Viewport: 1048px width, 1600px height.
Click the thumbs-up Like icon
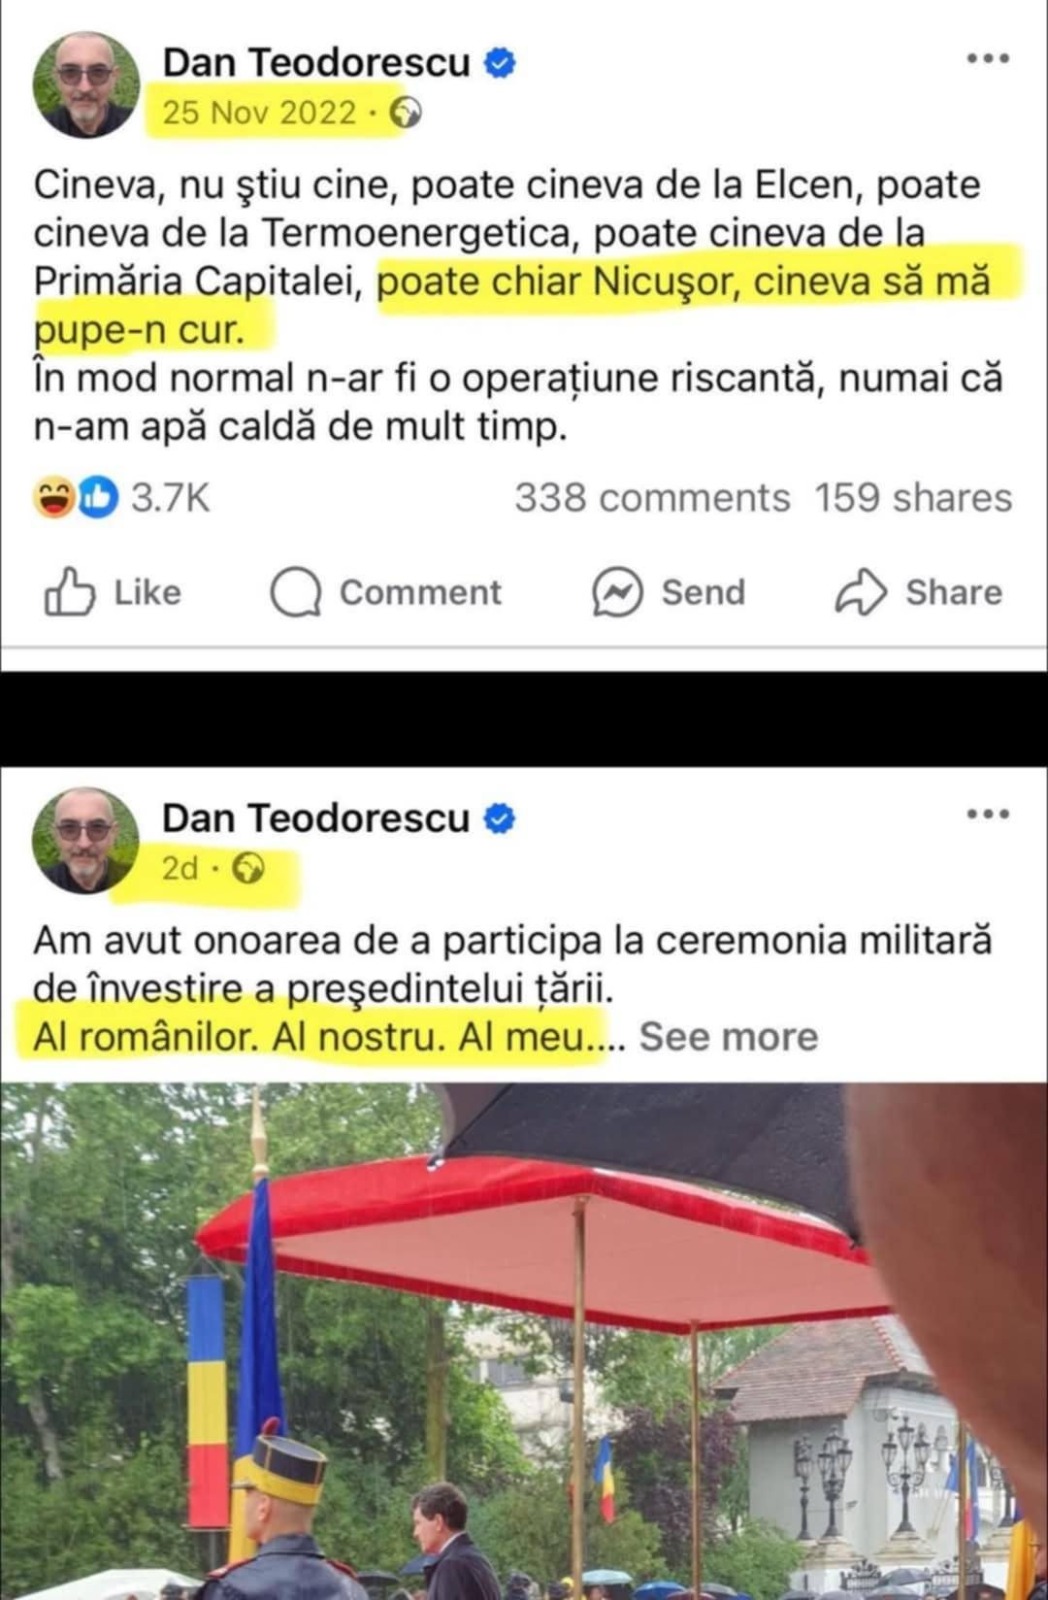pos(70,592)
